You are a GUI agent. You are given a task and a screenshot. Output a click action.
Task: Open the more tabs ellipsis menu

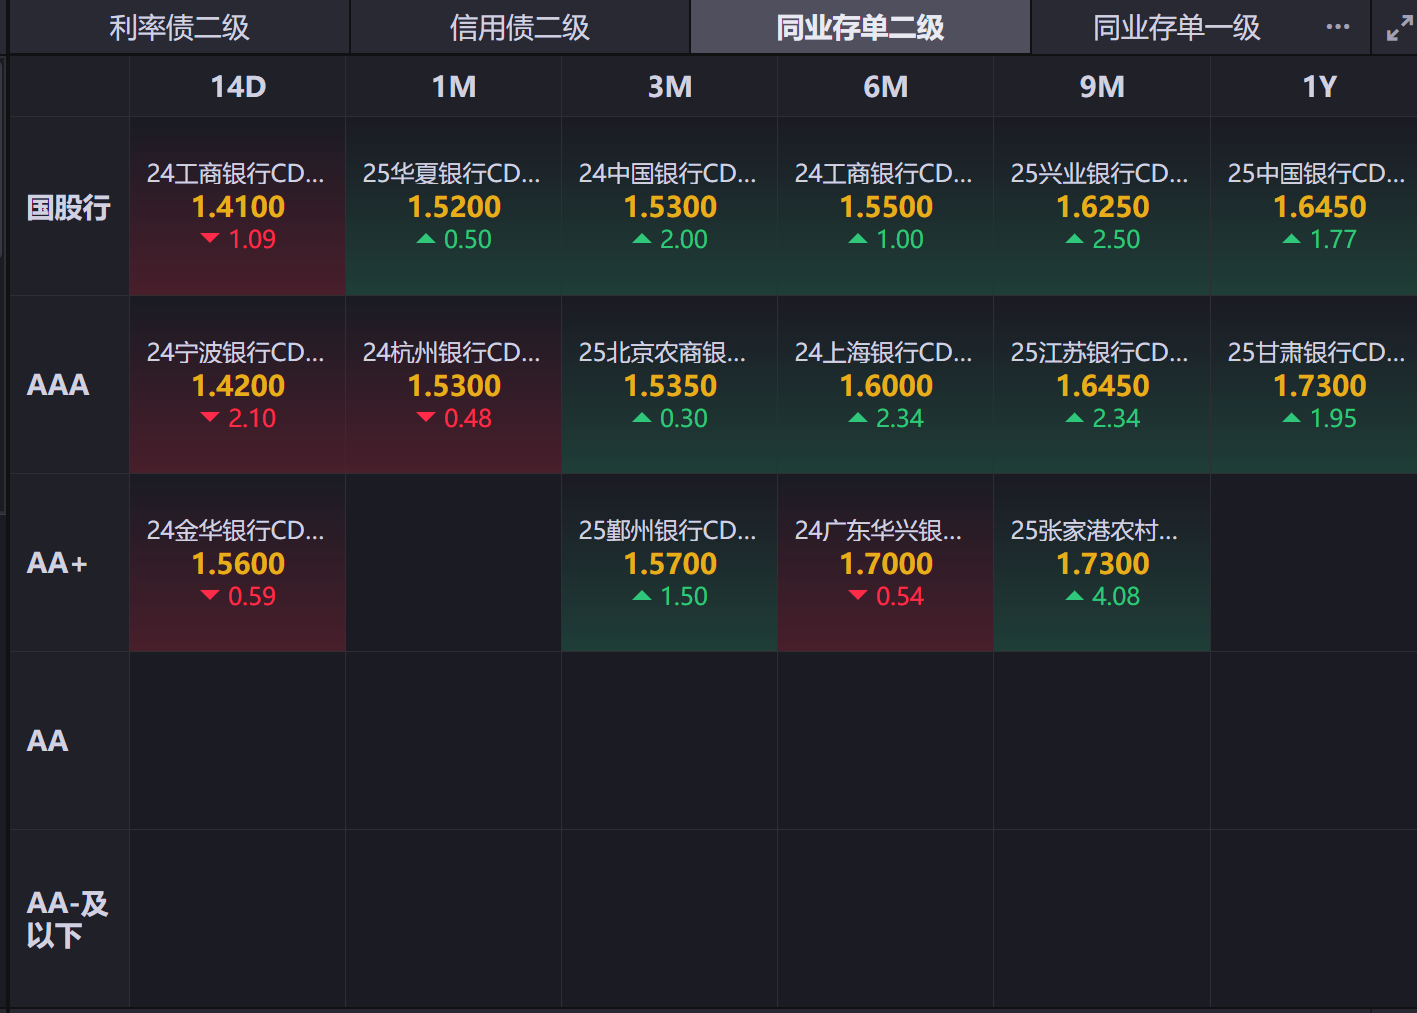pos(1337,27)
